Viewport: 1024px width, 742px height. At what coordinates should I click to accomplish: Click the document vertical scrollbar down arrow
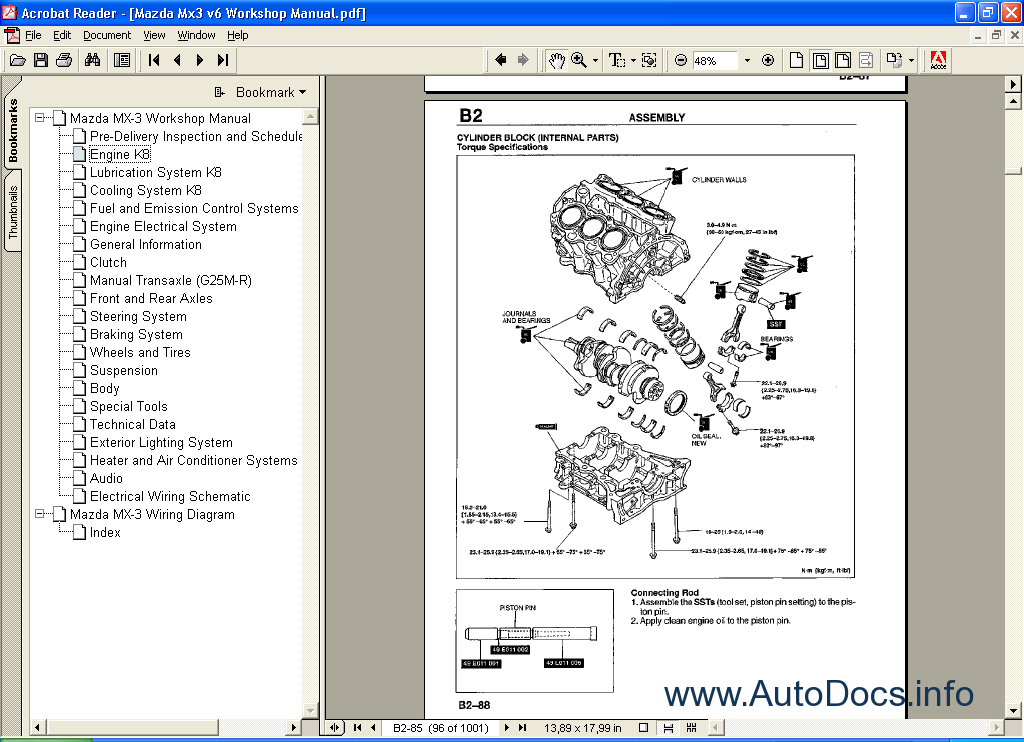(1014, 711)
